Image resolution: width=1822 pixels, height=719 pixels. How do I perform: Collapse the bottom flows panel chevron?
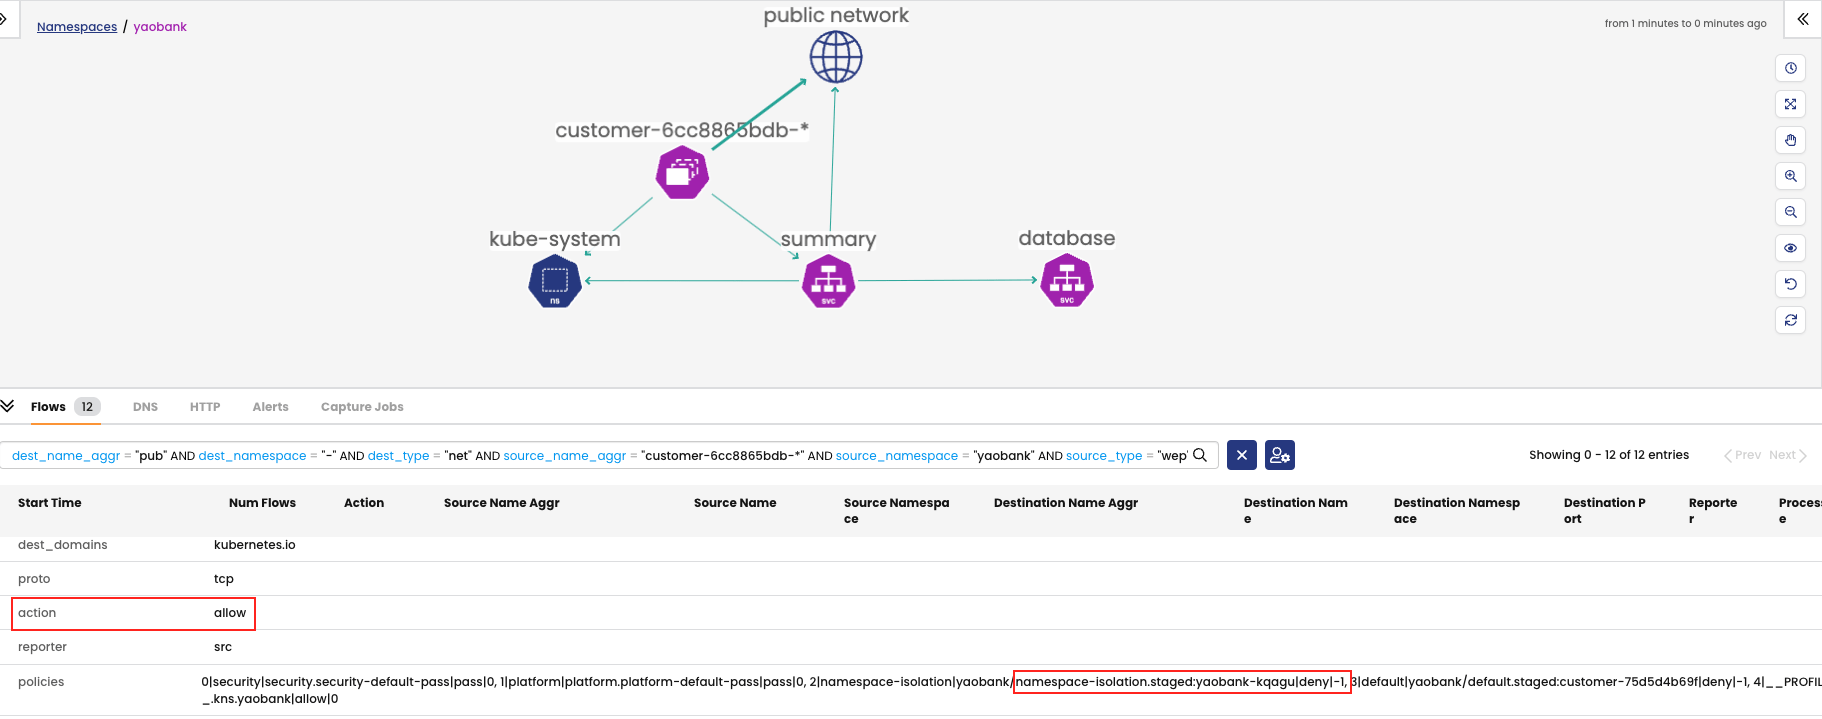[x=8, y=406]
